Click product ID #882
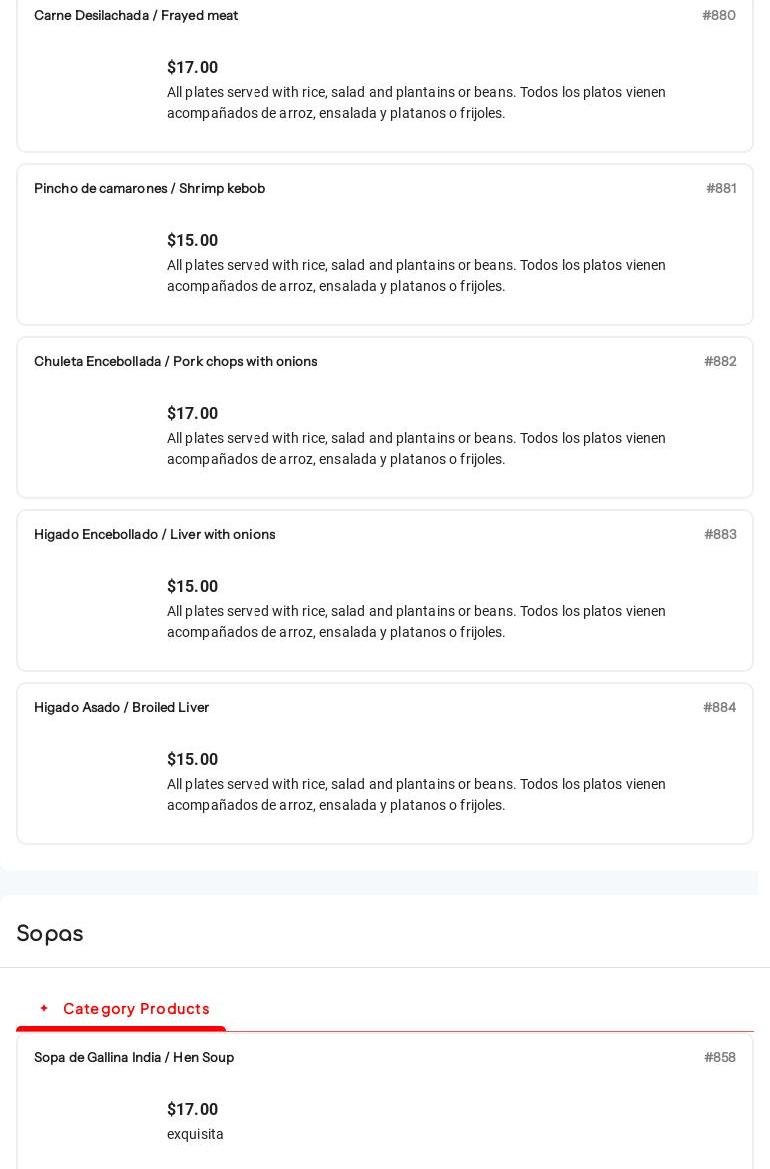 tap(719, 361)
